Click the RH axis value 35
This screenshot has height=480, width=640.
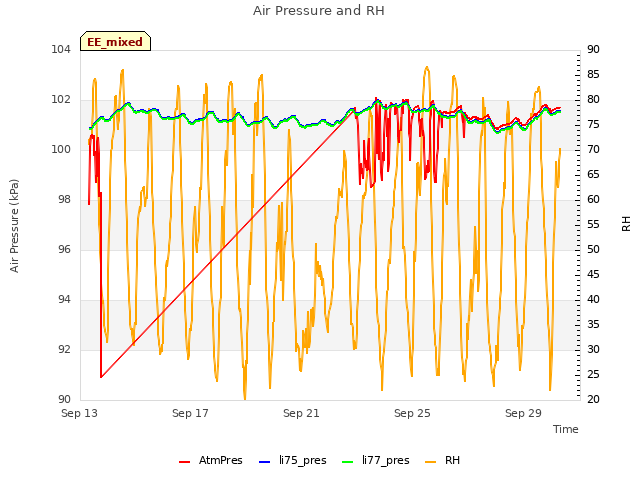(x=593, y=324)
